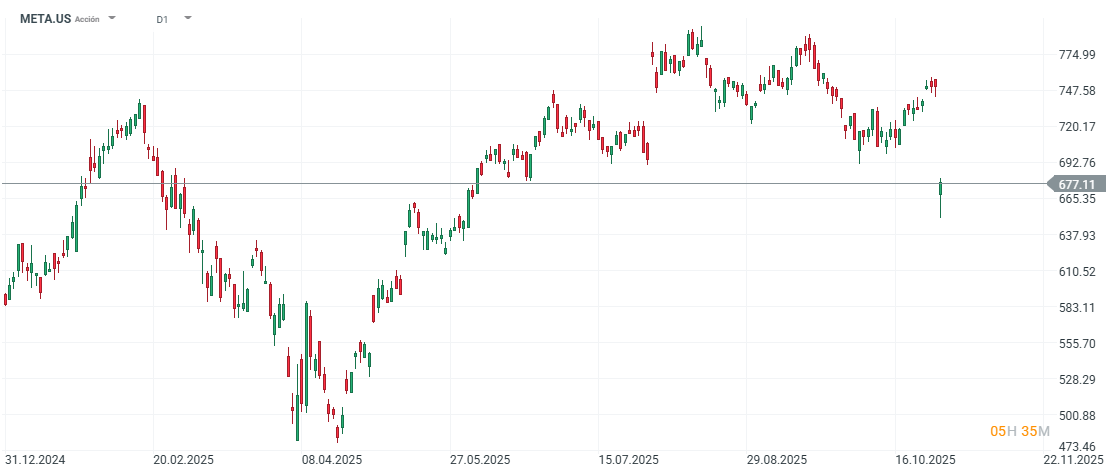Click the 31.12.2024 date label
Image resolution: width=1119 pixels, height=476 pixels.
(33, 460)
